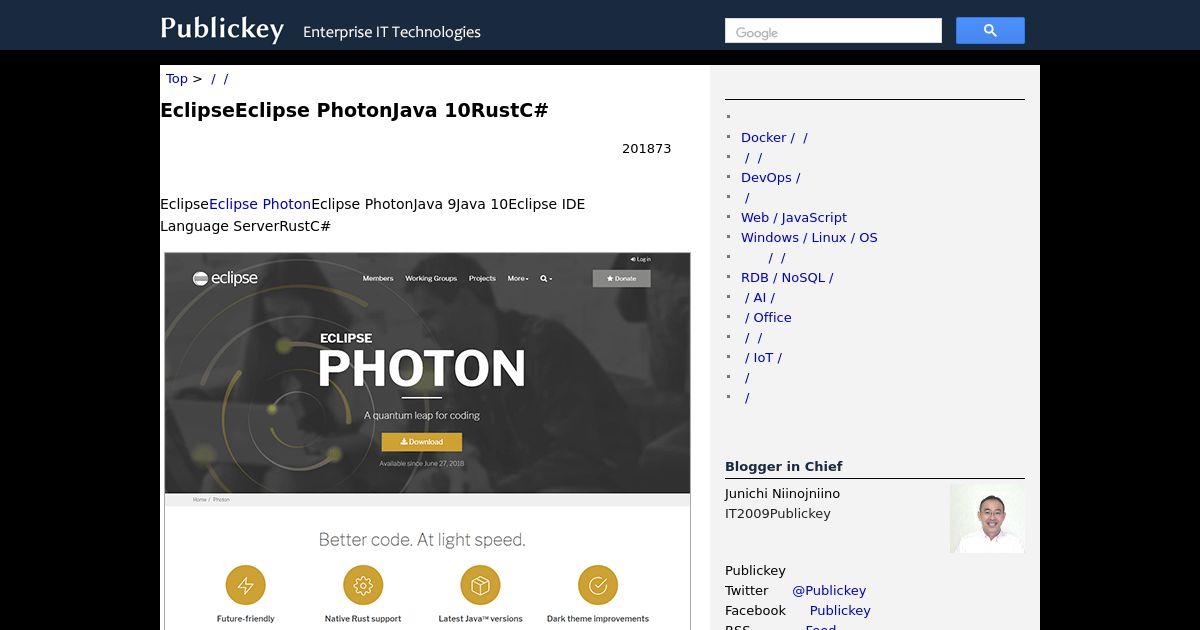Viewport: 1200px width, 630px height.
Task: Click the search magnifier in Eclipse nav
Action: click(x=546, y=279)
